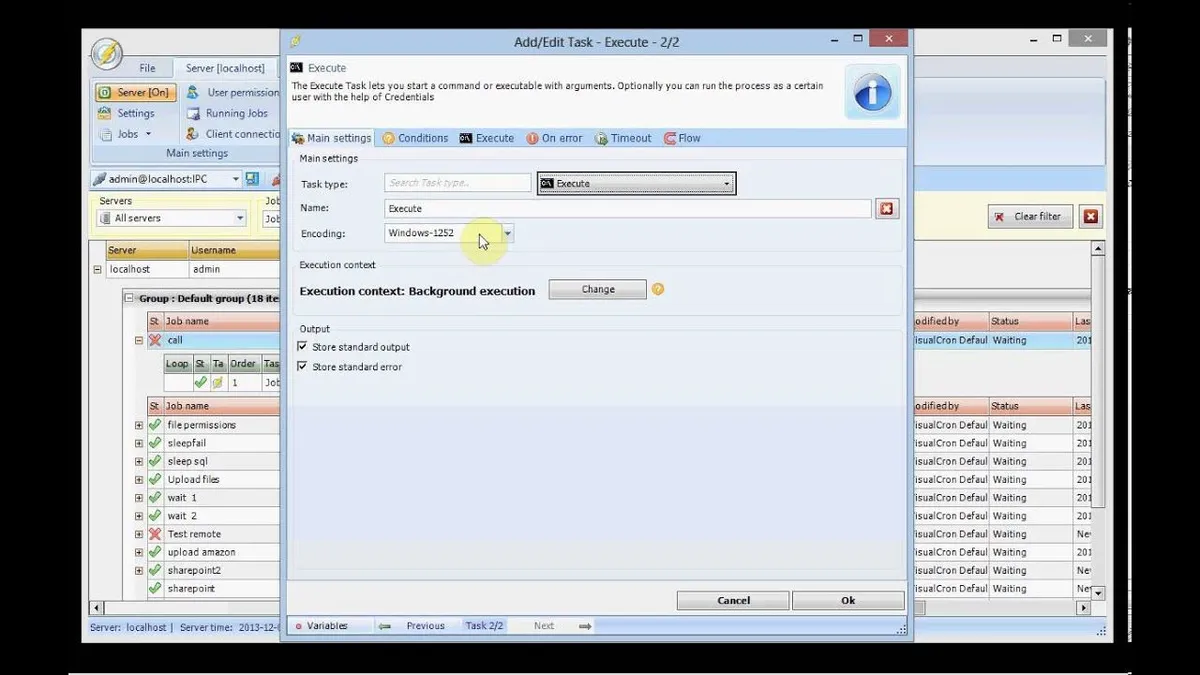Collapse the call job row
The width and height of the screenshot is (1200, 675).
pyautogui.click(x=139, y=340)
